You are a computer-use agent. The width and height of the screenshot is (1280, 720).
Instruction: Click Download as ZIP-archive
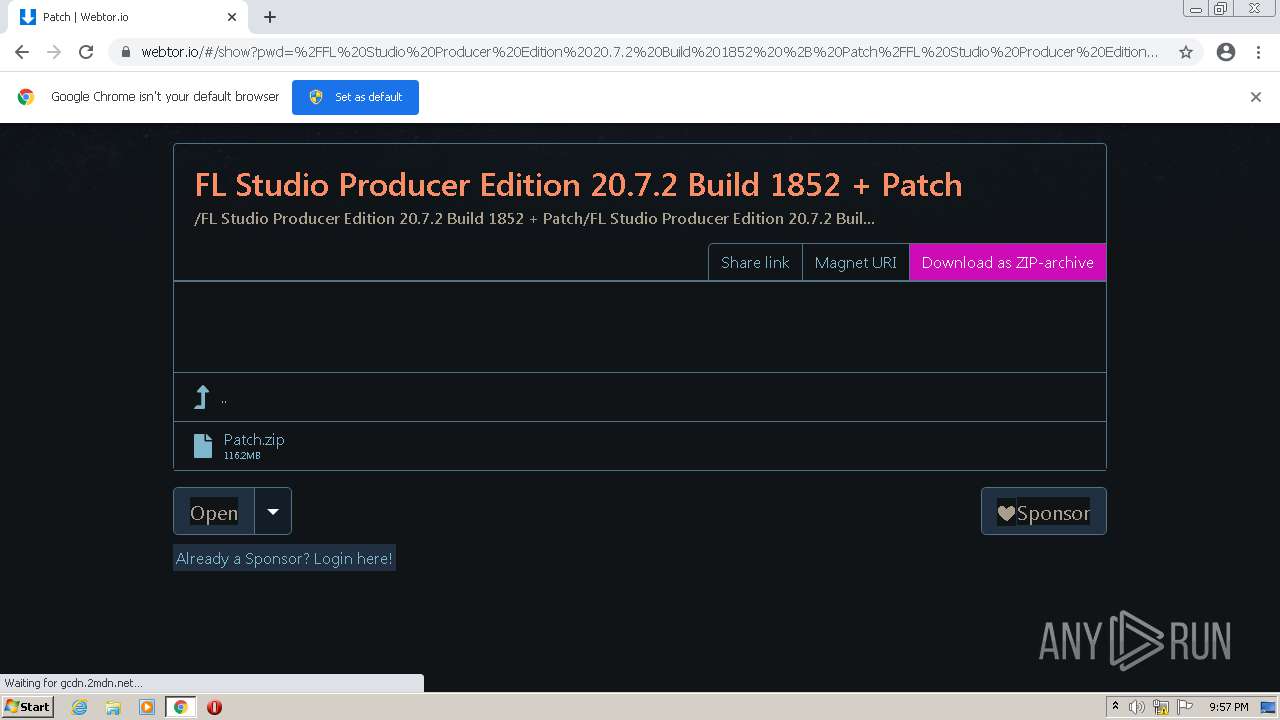(x=1007, y=262)
